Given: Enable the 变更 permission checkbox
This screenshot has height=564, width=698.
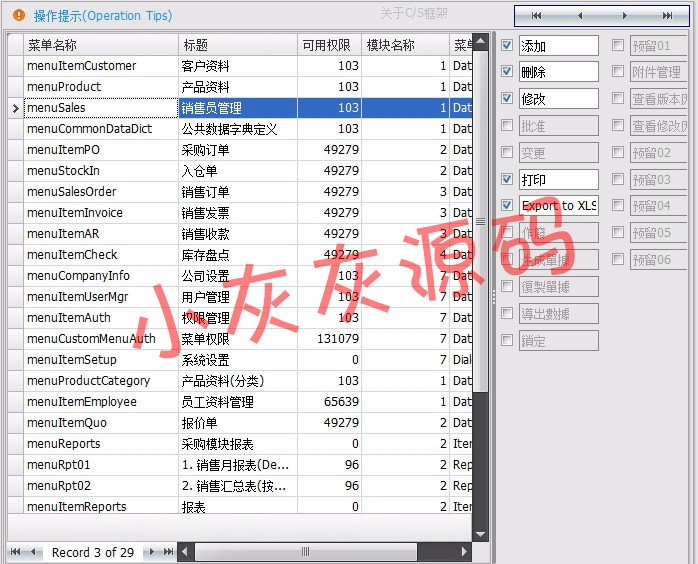Looking at the screenshot, I should coord(507,152).
